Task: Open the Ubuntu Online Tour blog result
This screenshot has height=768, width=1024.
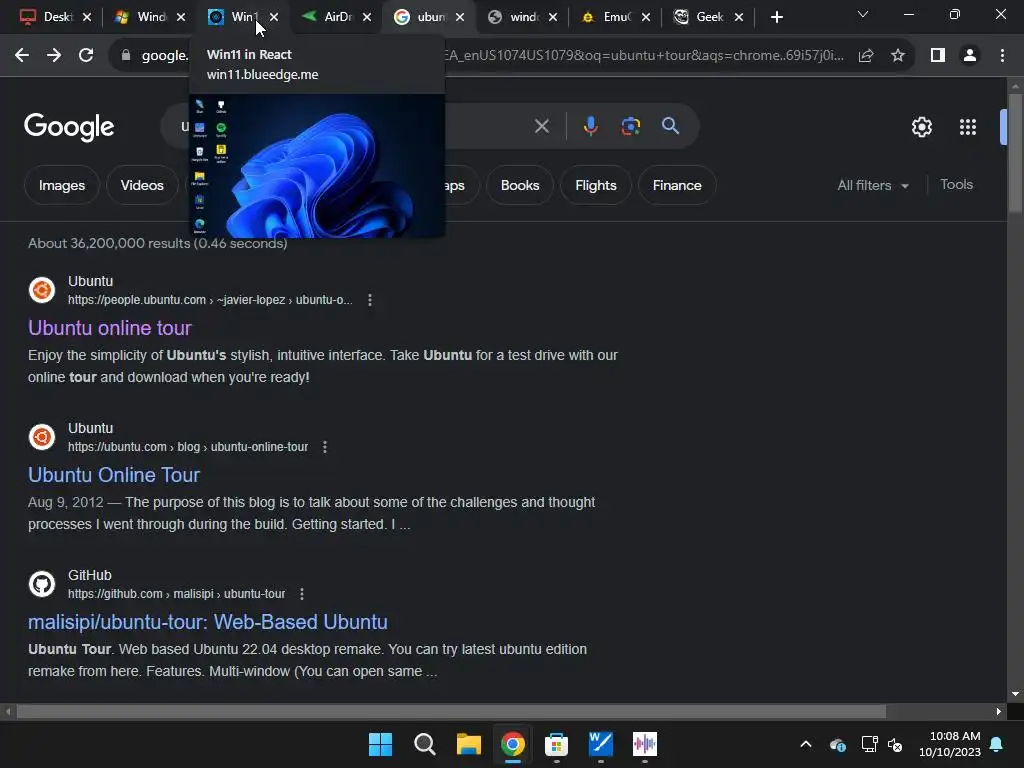Action: pos(114,475)
